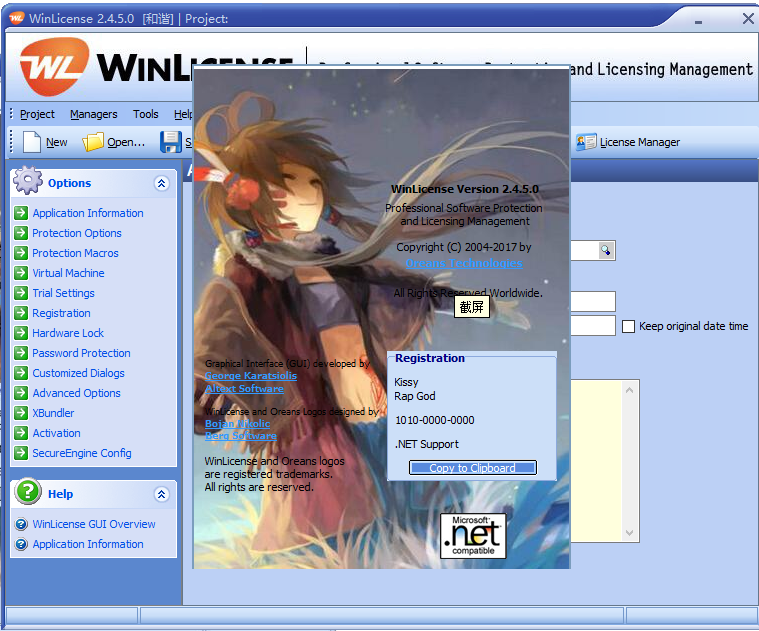Click the green arrow beside Advanced Options
The height and width of the screenshot is (631, 759).
(x=21, y=393)
